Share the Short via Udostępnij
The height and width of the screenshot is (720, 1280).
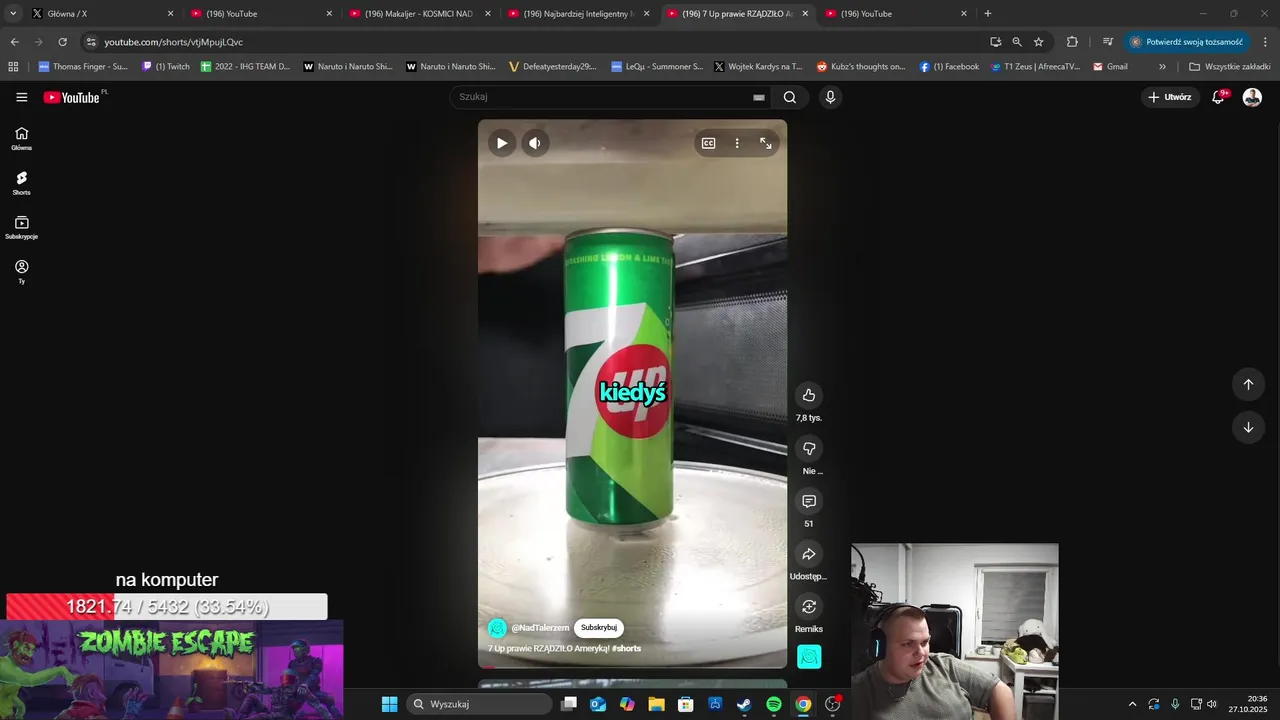pyautogui.click(x=809, y=554)
